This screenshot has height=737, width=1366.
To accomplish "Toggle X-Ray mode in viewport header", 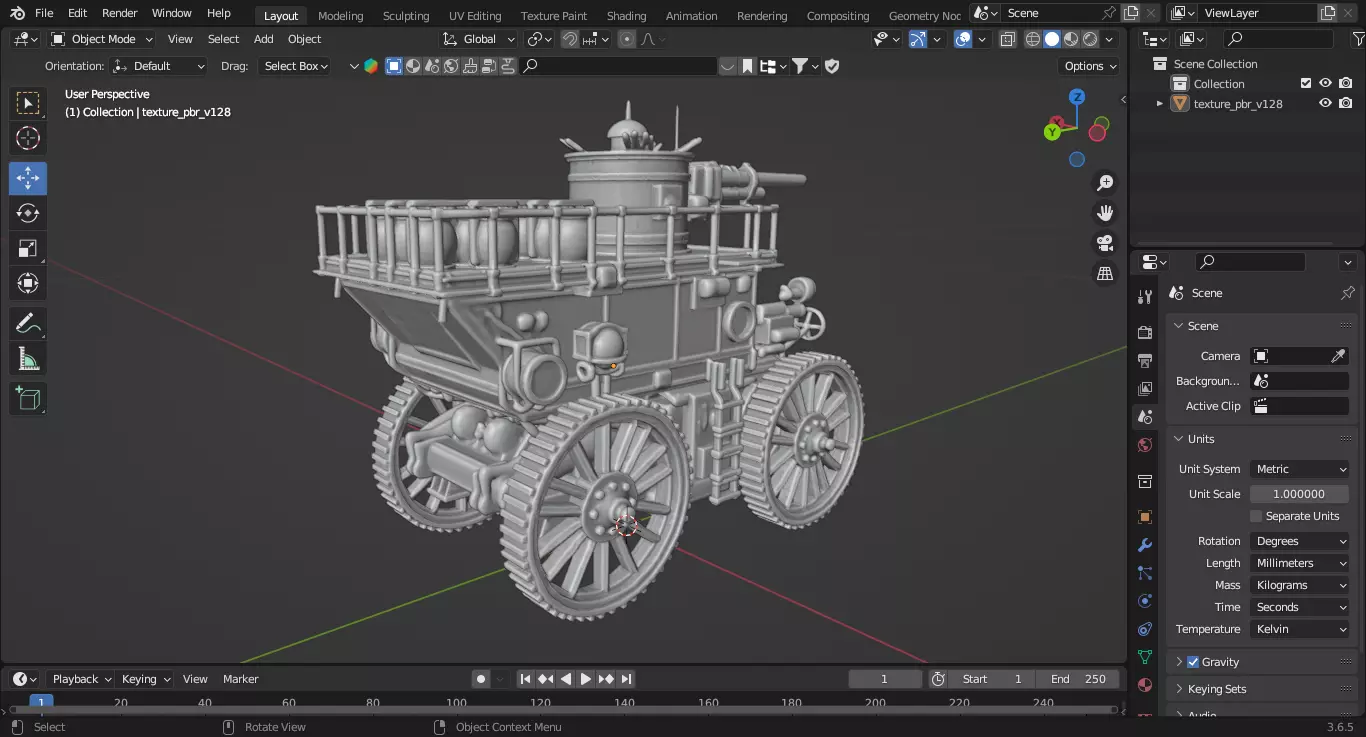I will (1007, 39).
